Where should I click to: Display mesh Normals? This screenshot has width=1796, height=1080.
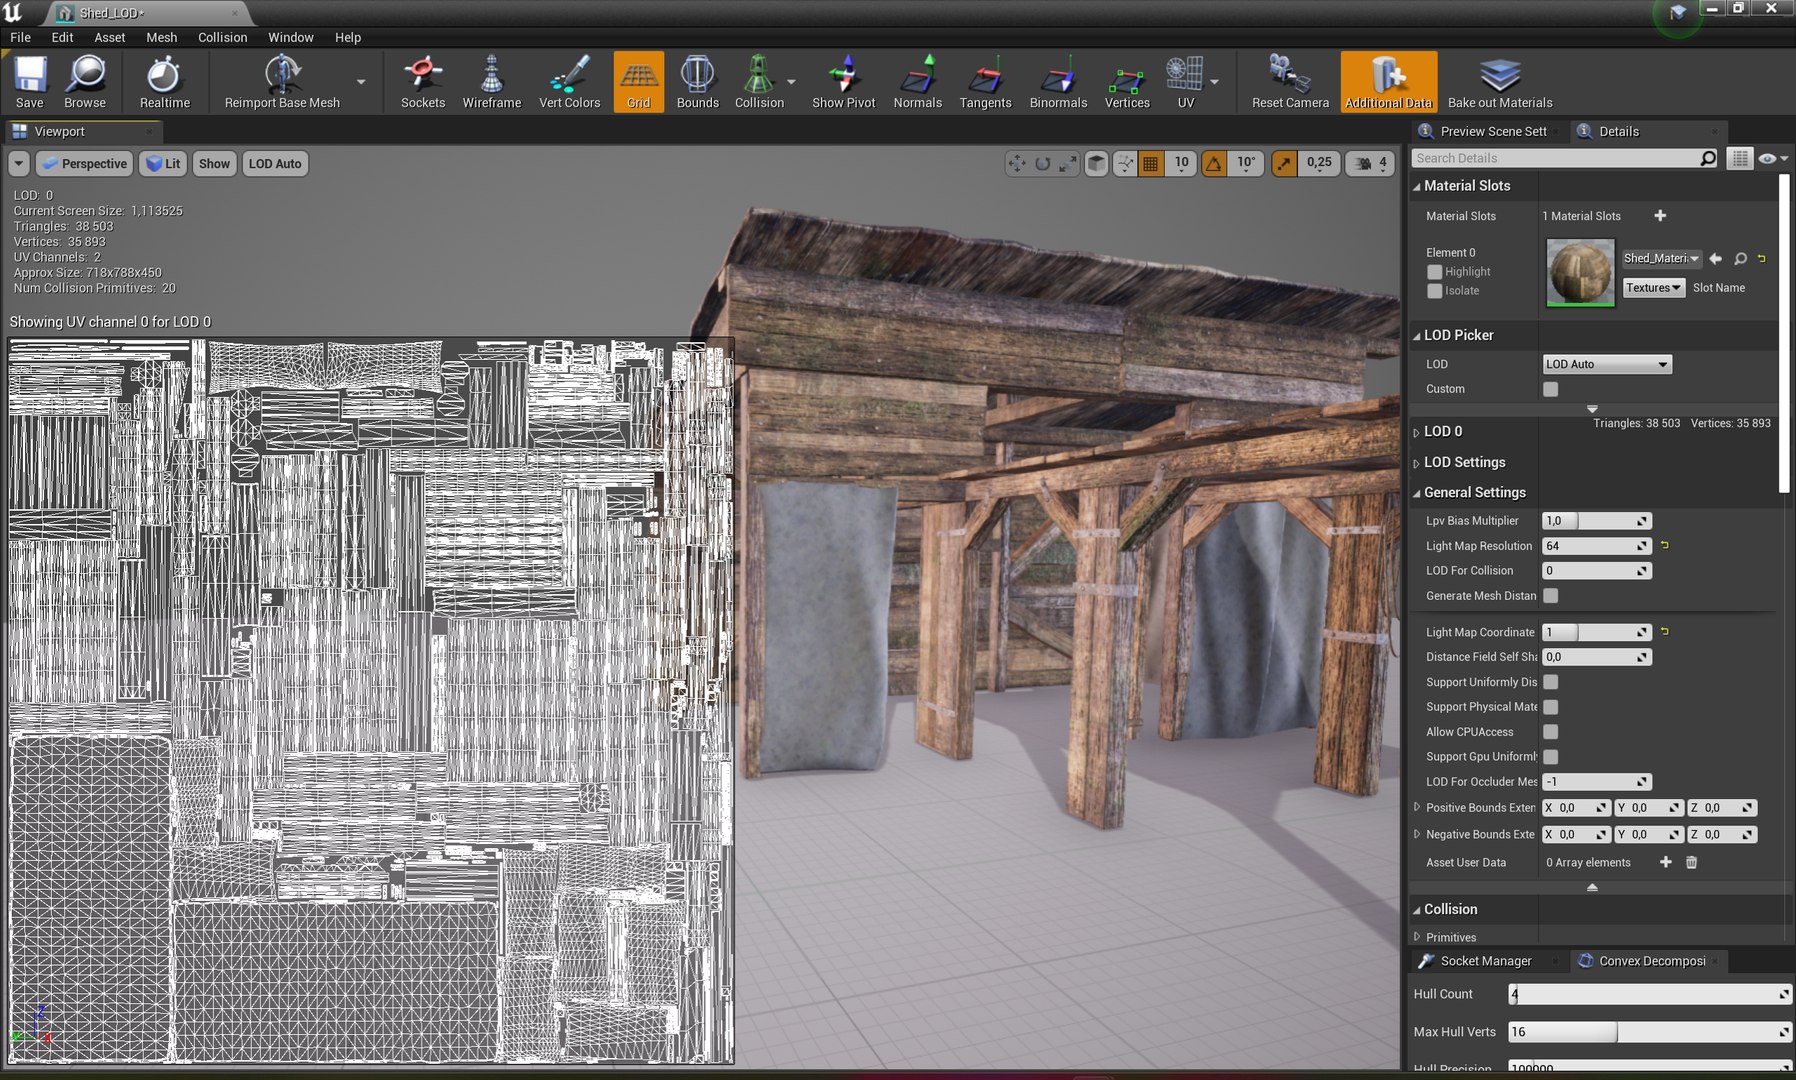(917, 82)
